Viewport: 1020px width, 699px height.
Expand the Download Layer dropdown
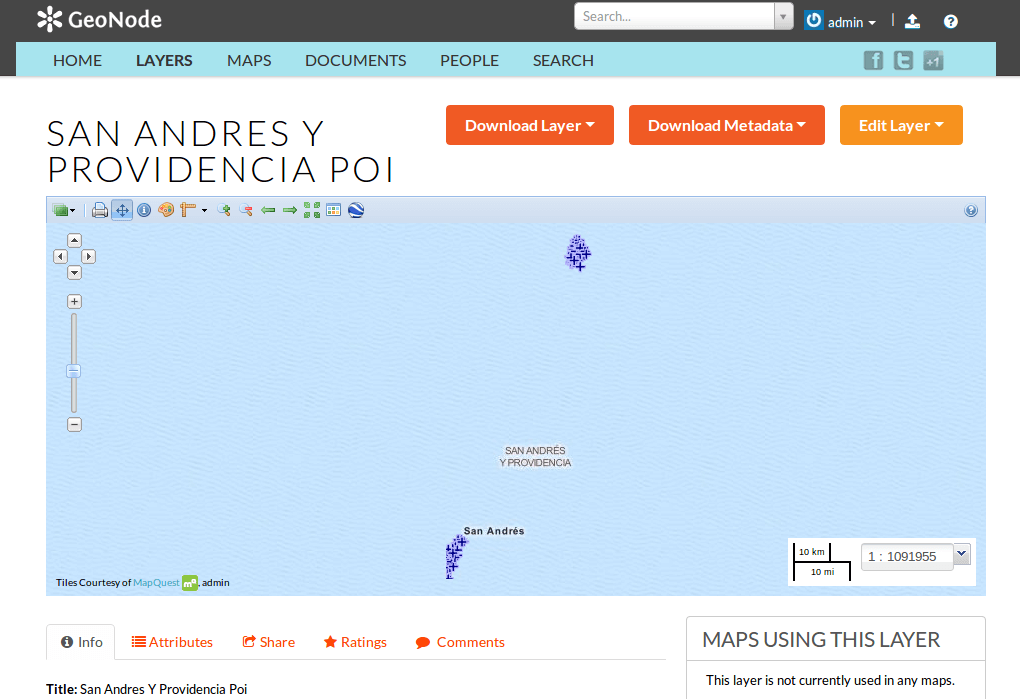[530, 125]
